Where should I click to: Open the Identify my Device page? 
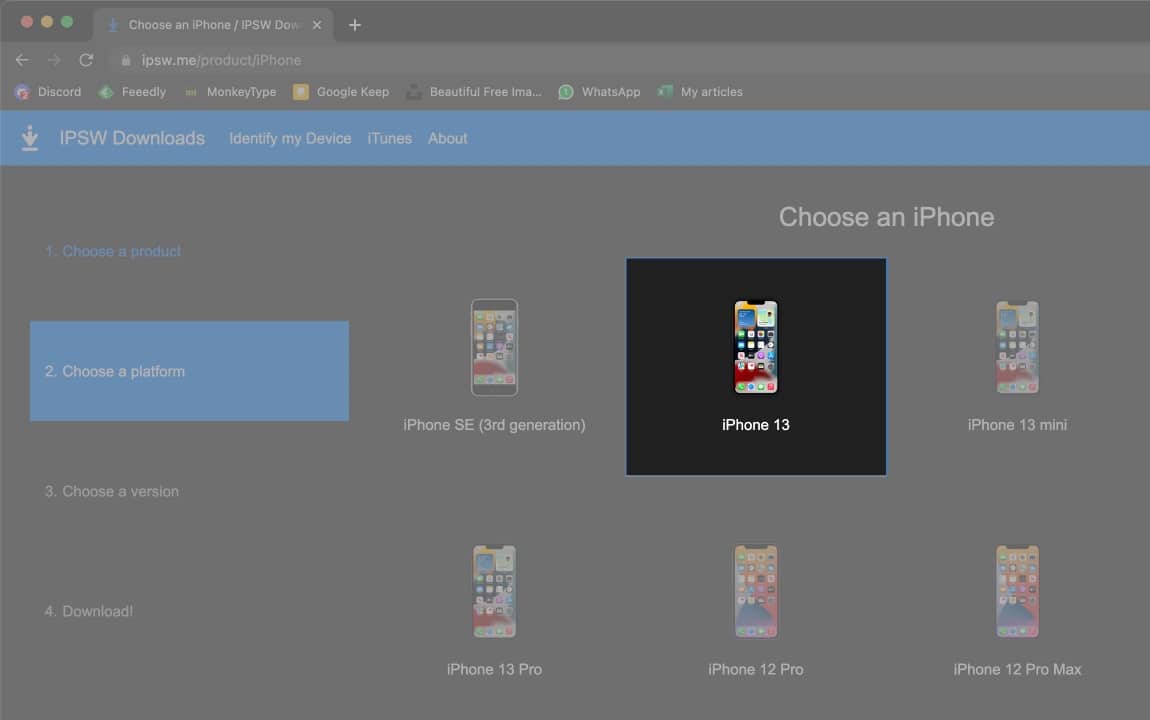tap(290, 139)
